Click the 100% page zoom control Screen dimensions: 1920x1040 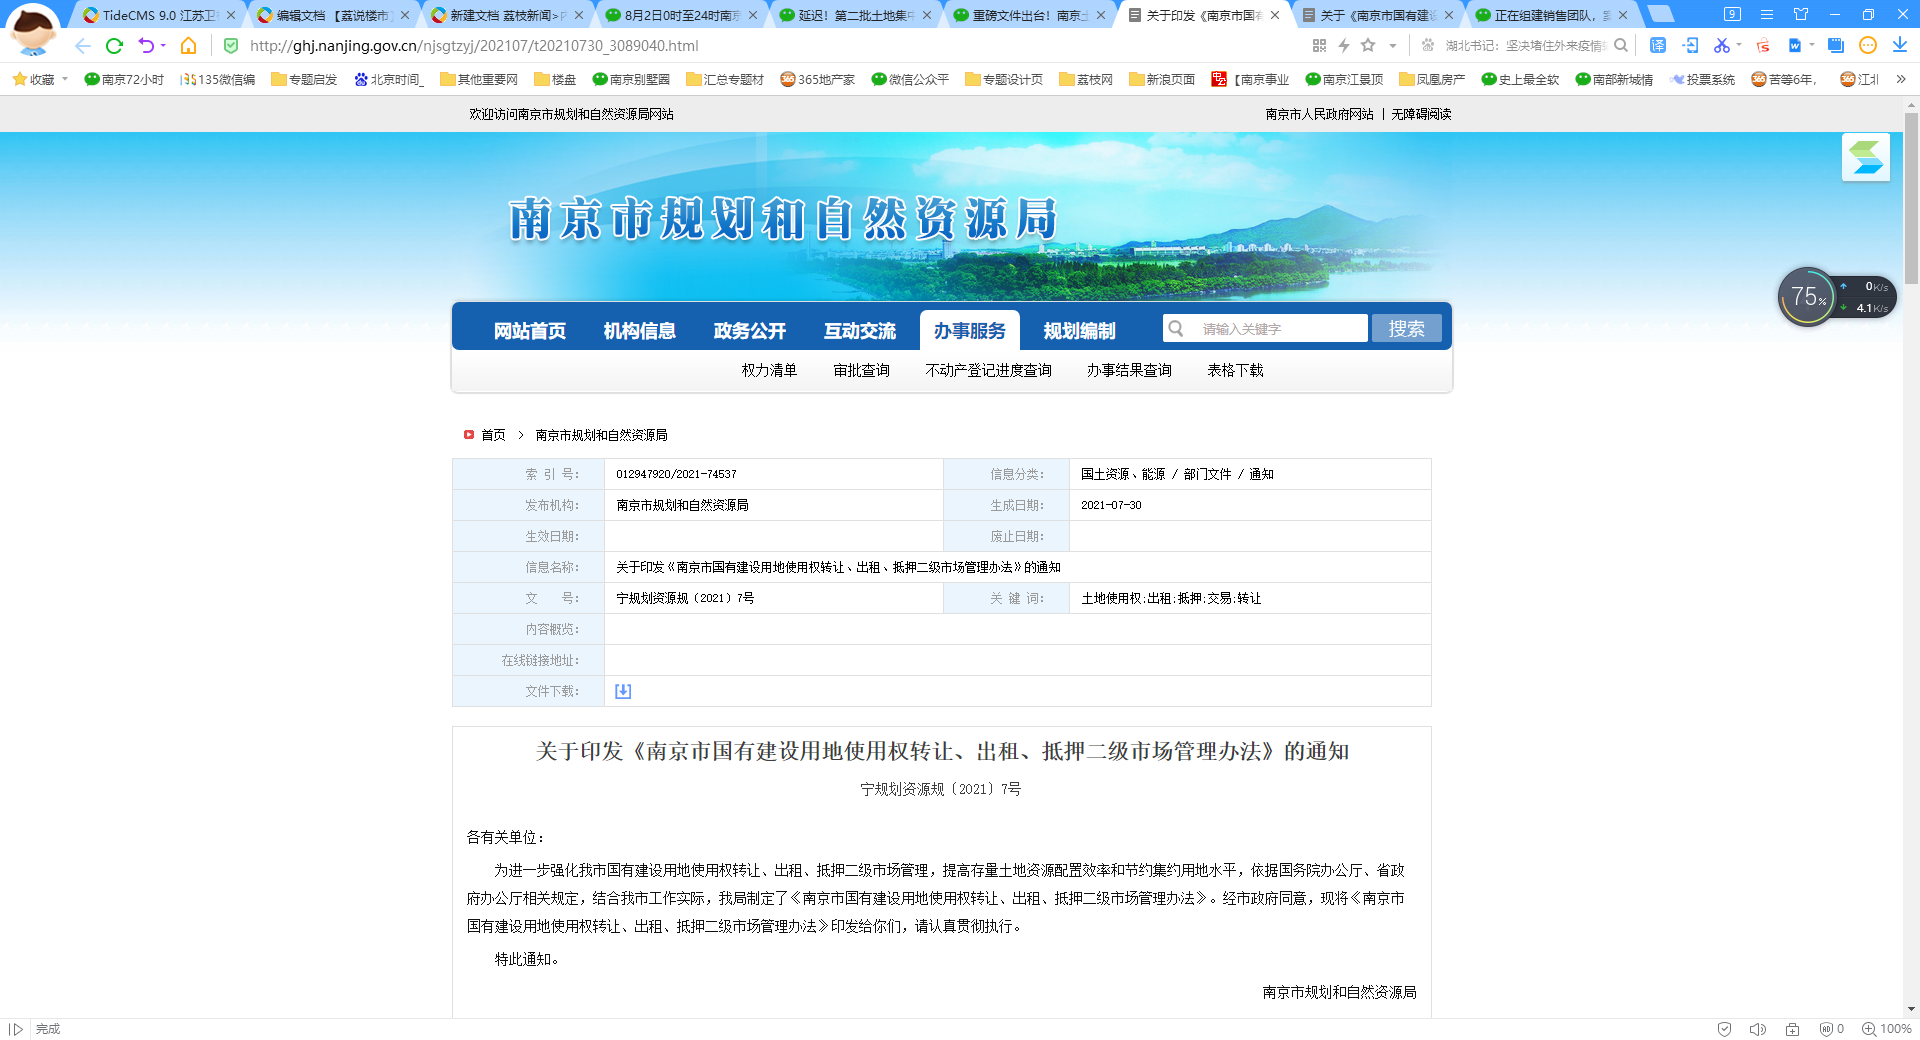1887,1029
